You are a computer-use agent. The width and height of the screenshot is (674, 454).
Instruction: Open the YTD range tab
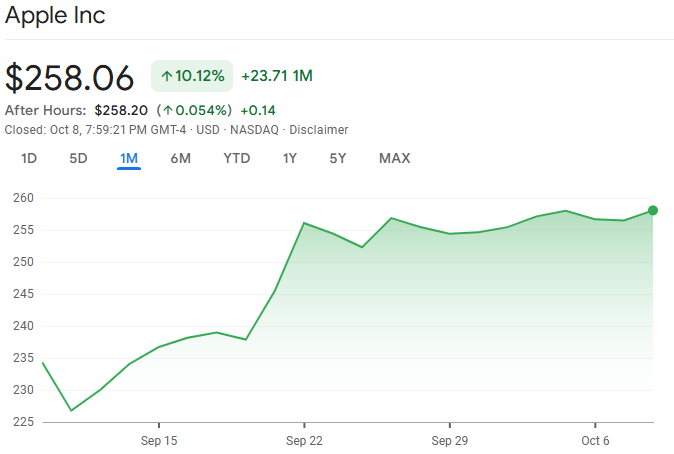click(236, 158)
